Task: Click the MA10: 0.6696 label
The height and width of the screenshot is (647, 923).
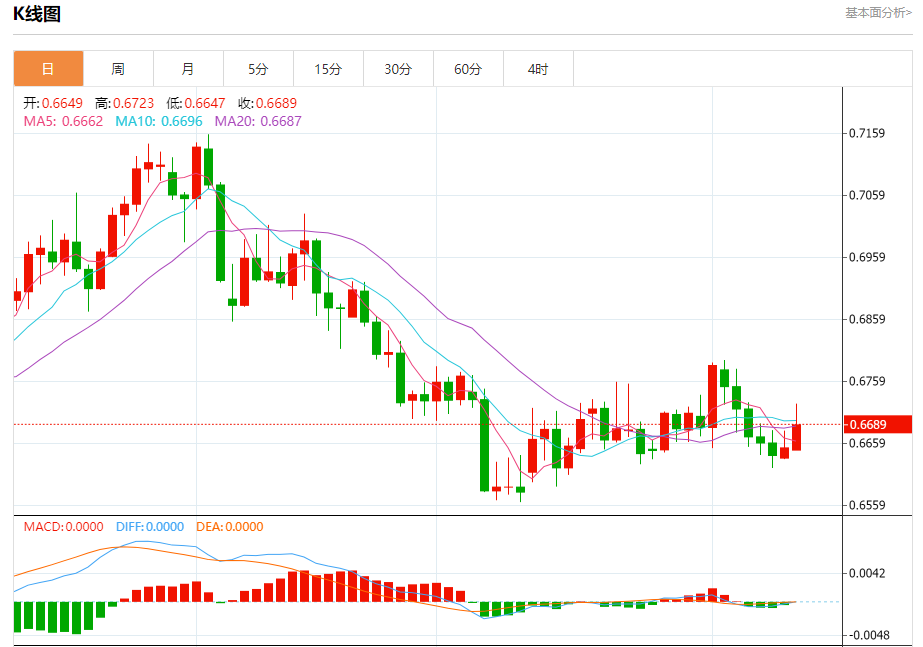Action: (159, 121)
